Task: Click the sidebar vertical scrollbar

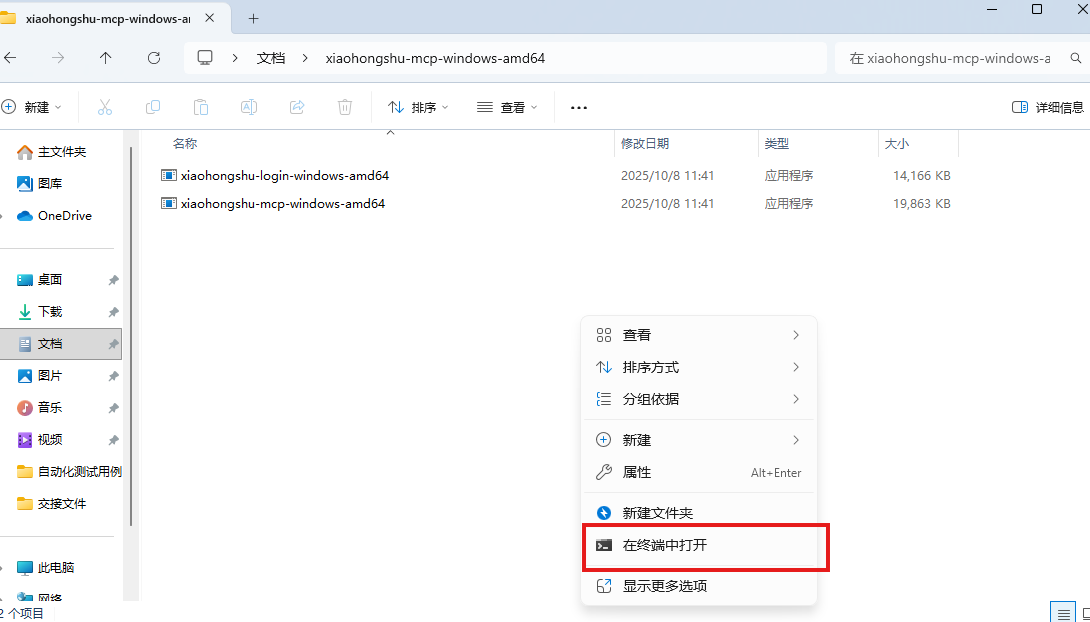Action: [131, 336]
